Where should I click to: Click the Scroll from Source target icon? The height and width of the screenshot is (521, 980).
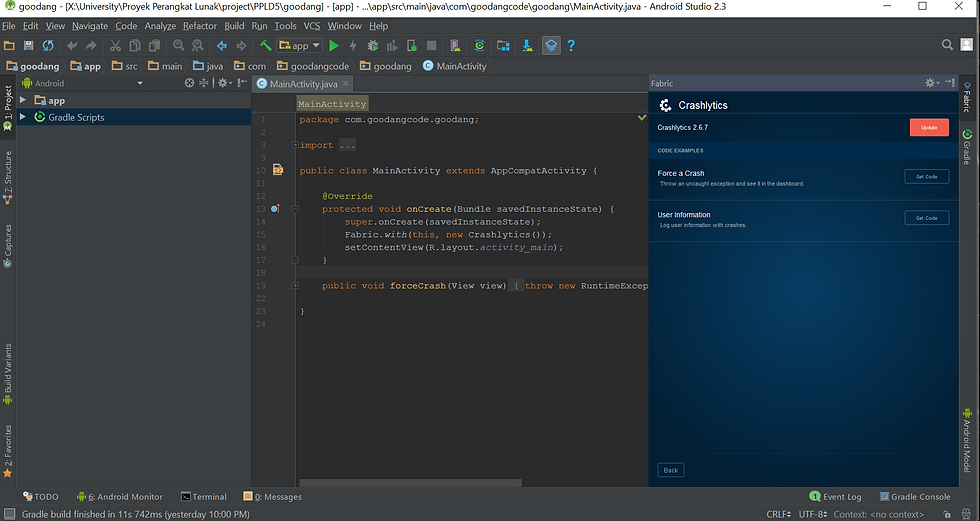click(x=189, y=83)
